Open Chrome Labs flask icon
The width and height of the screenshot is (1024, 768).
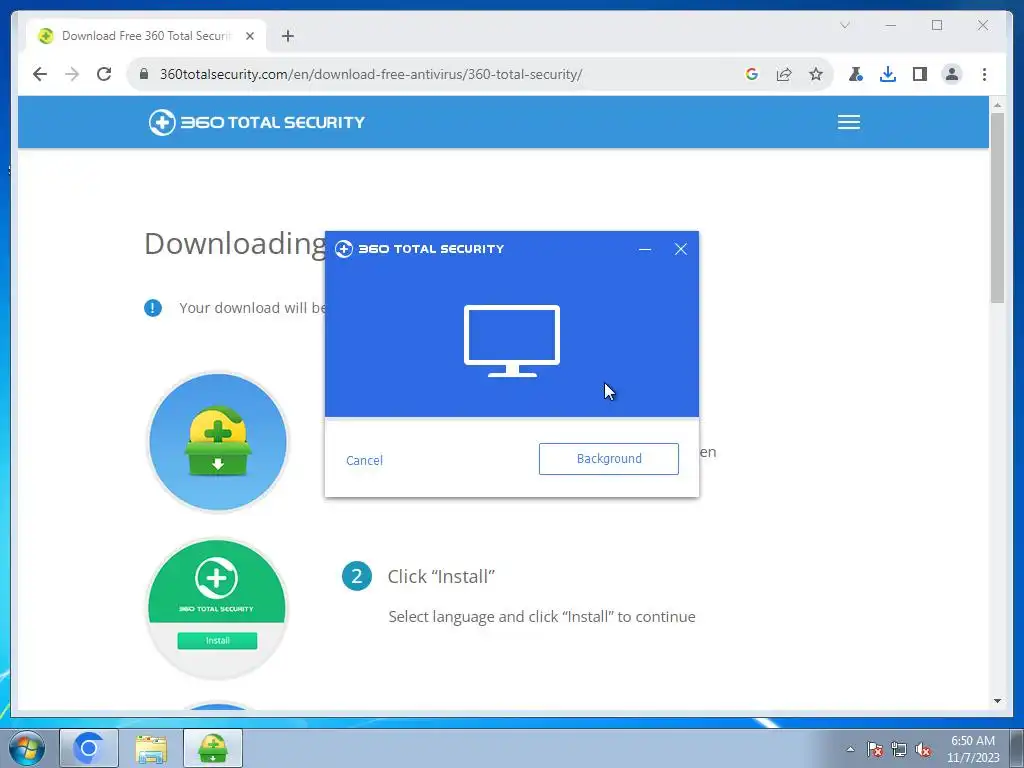pyautogui.click(x=856, y=74)
